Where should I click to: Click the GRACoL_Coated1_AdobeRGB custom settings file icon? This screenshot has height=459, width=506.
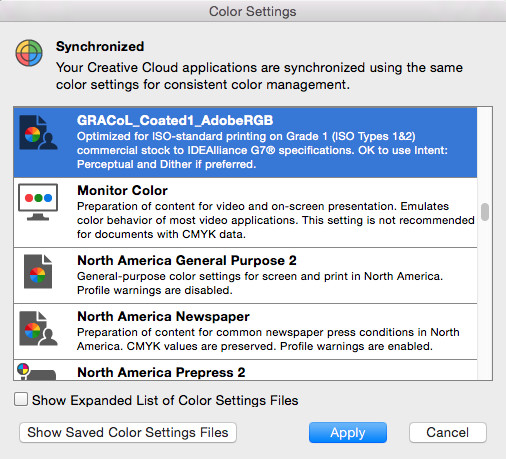38,133
